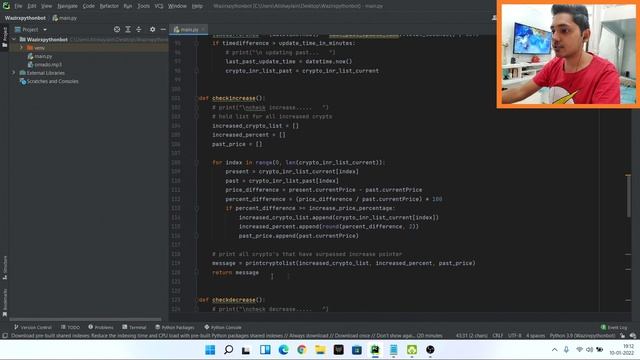Screen dimensions: 640x360
Task: Open the Code menu
Action: tap(89, 6)
